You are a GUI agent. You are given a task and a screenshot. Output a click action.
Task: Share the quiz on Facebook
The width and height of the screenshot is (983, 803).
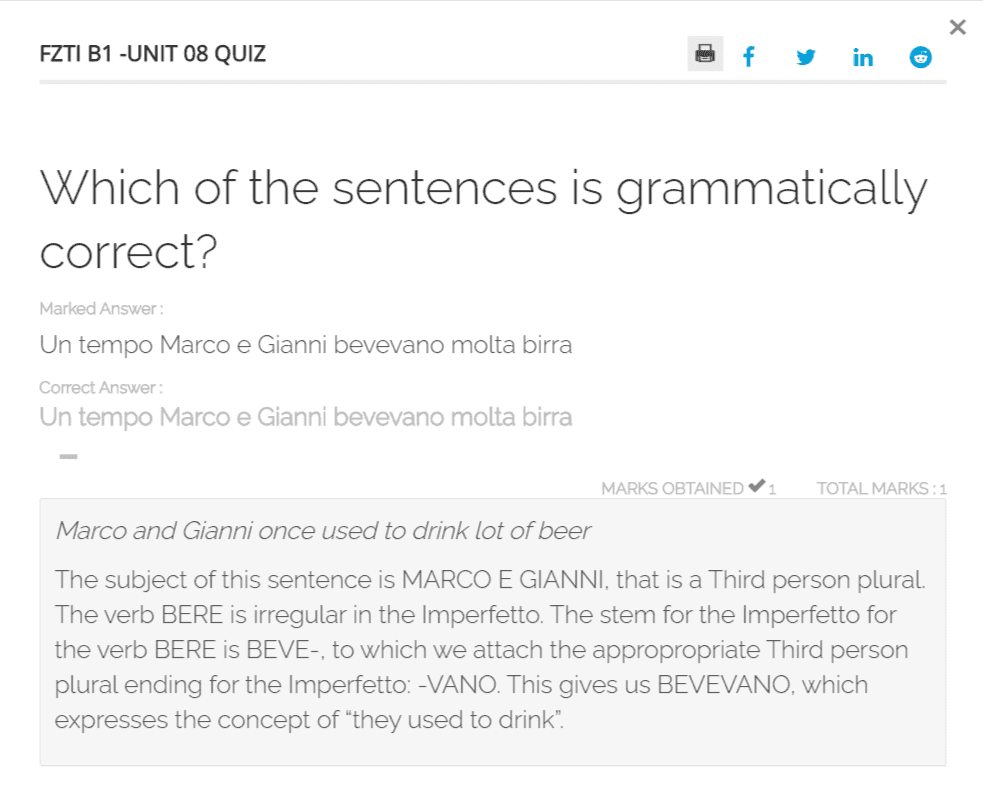pos(748,57)
